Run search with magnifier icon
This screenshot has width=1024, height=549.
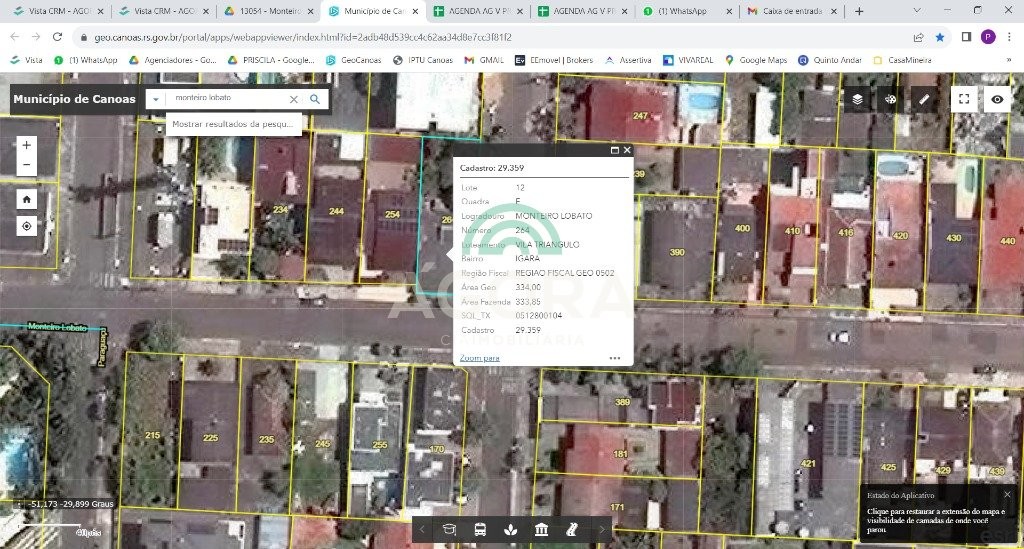[315, 99]
